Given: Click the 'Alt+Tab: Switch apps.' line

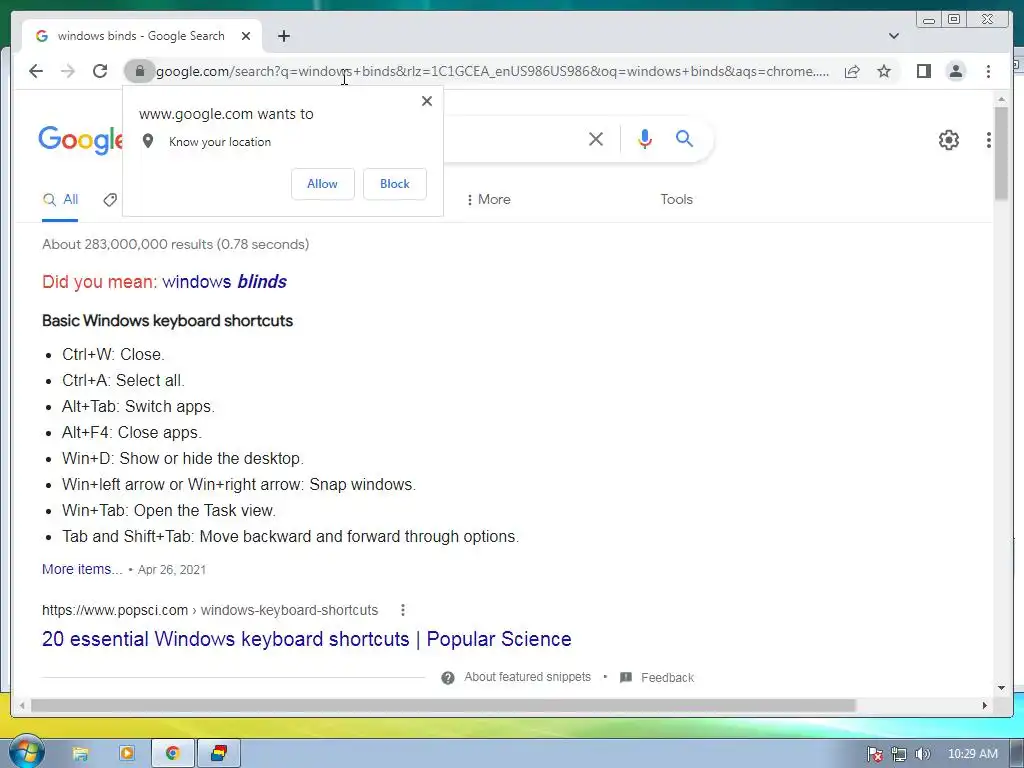Looking at the screenshot, I should point(138,406).
